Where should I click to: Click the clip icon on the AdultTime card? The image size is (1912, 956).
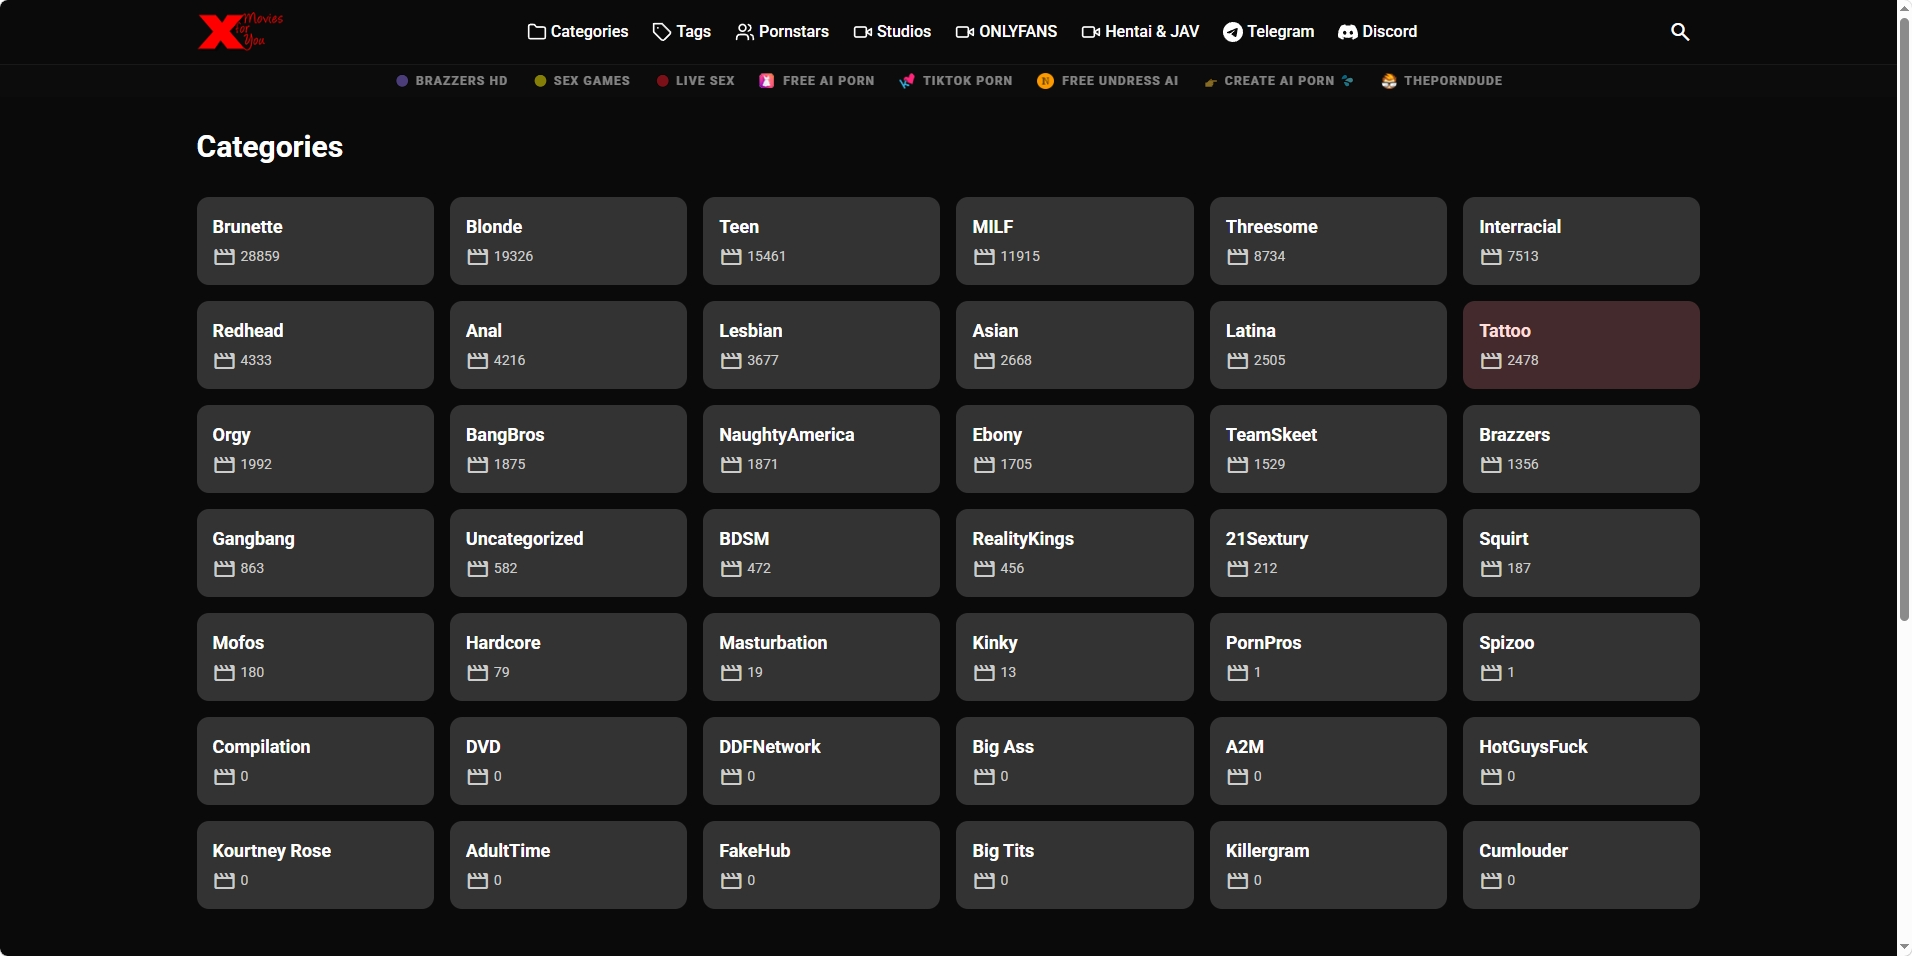(x=477, y=881)
